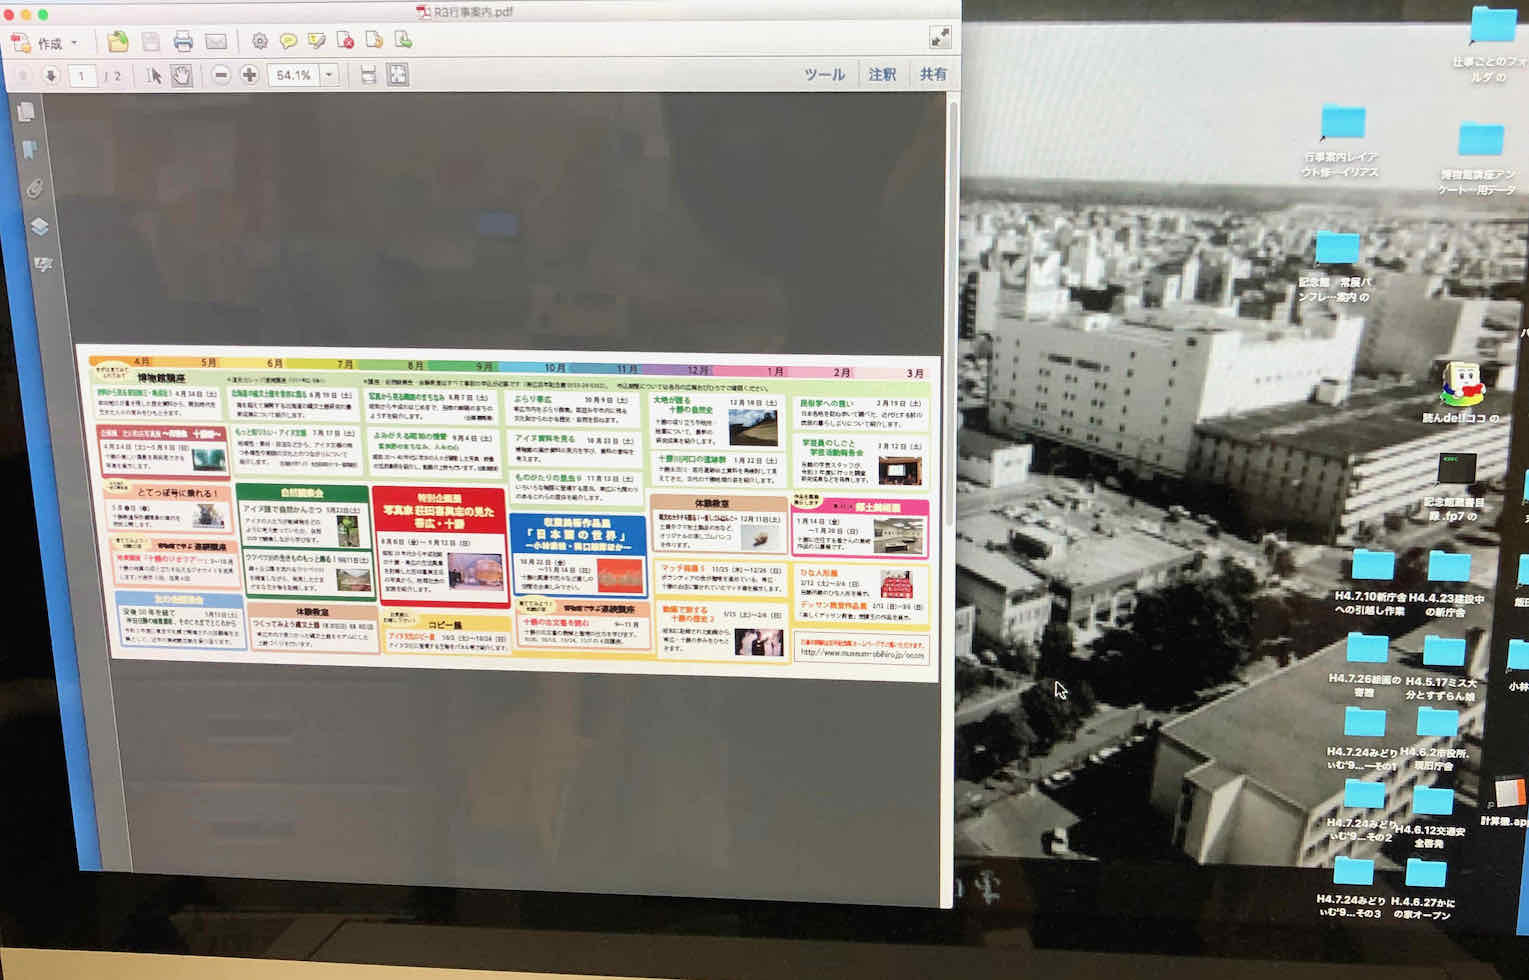Select the H4.6.27 desktop folder
The width and height of the screenshot is (1529, 980).
(1424, 888)
